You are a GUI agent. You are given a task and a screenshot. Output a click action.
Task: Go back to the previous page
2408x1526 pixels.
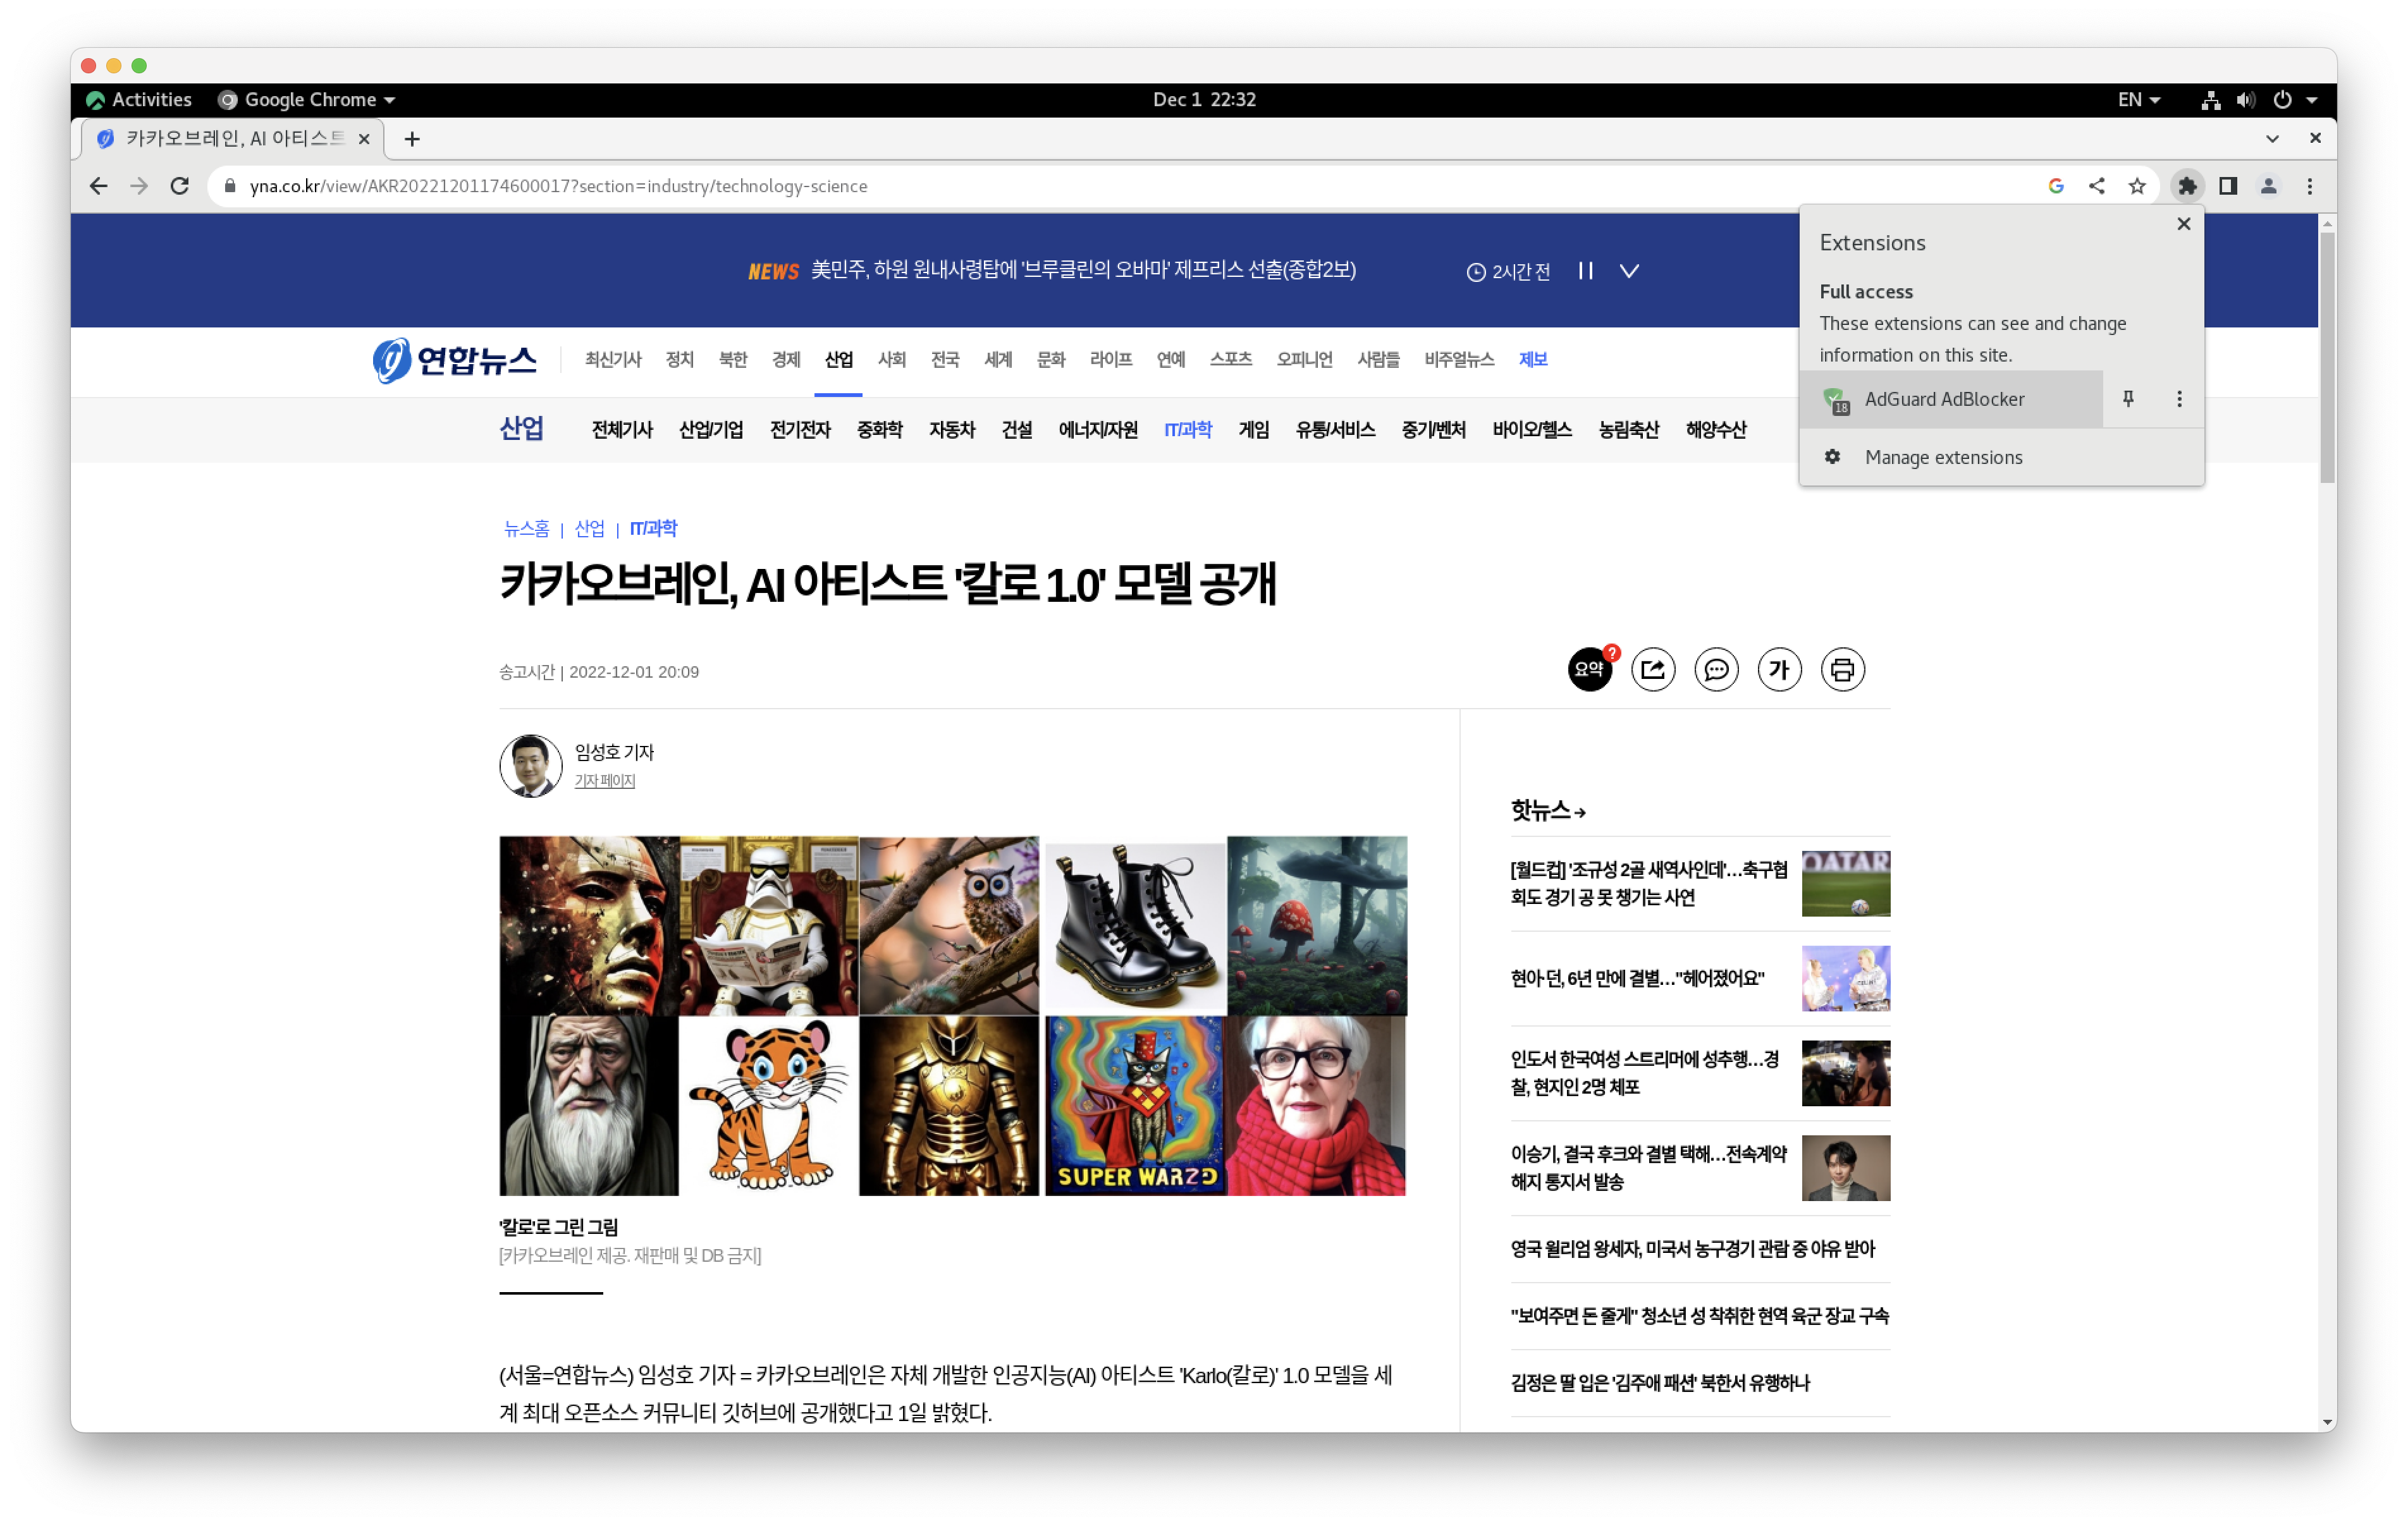tap(98, 186)
